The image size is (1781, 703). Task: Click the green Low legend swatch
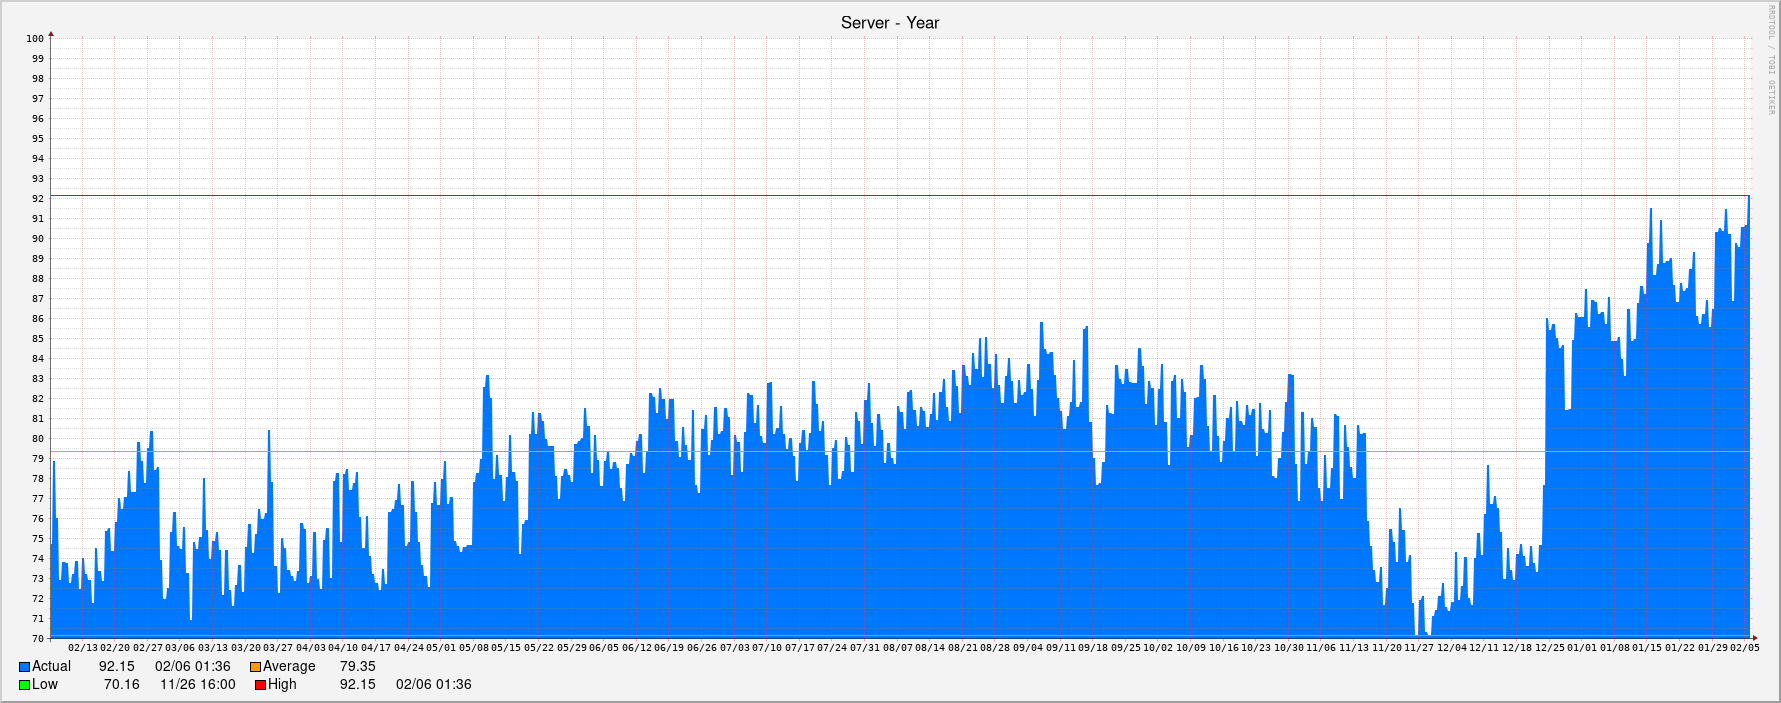pos(24,685)
